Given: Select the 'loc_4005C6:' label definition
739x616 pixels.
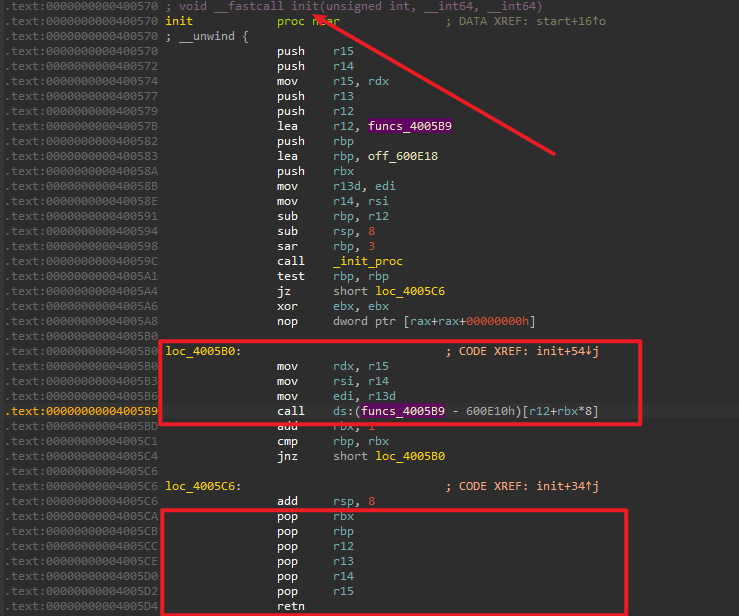Looking at the screenshot, I should (x=203, y=486).
